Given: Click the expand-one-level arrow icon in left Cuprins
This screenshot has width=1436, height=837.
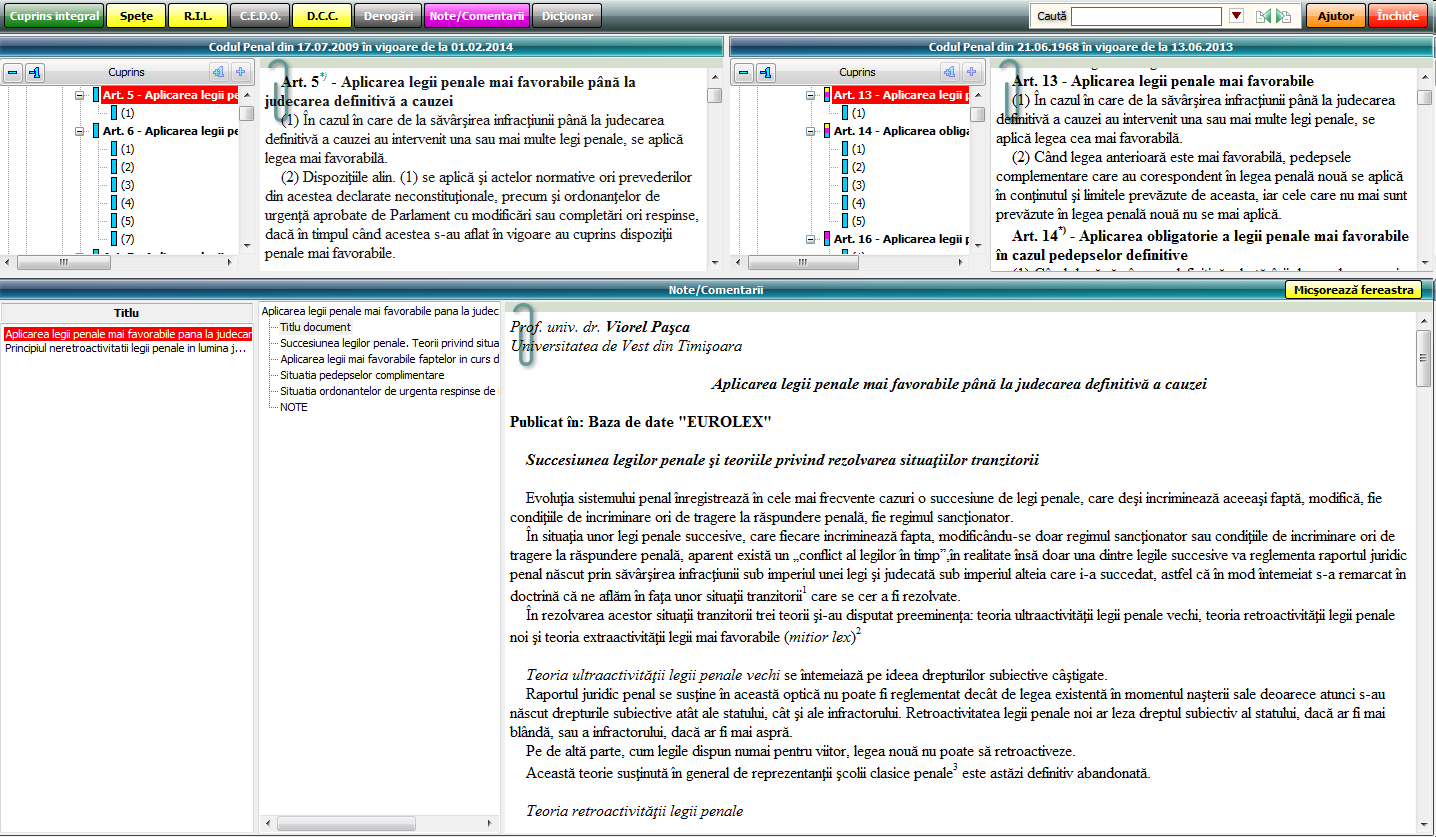Looking at the screenshot, I should [218, 72].
